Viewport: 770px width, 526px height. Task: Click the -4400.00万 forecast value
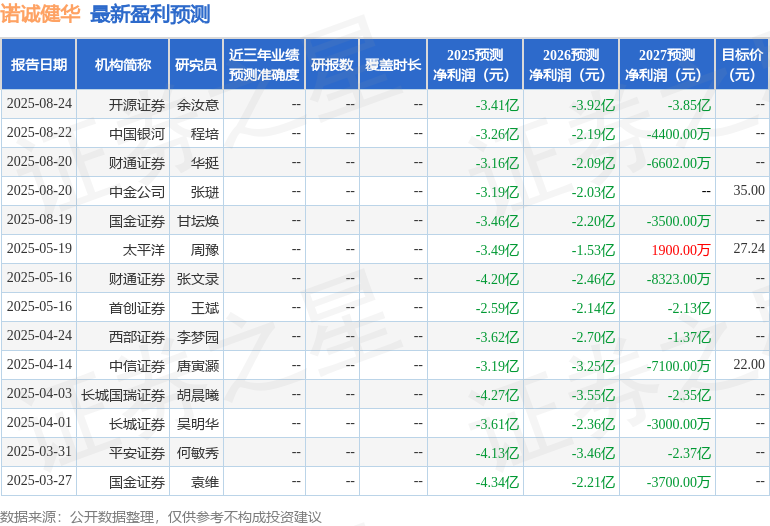tap(679, 134)
